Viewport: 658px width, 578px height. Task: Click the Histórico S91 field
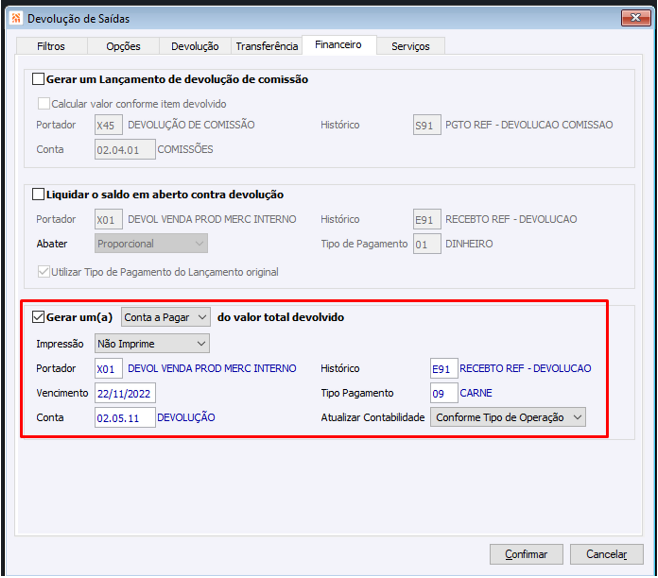427,125
